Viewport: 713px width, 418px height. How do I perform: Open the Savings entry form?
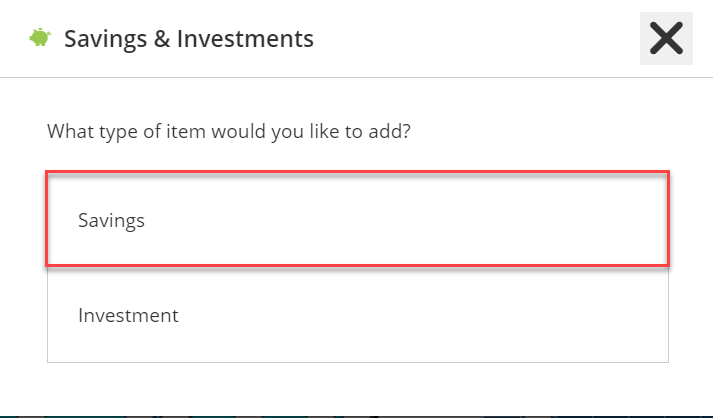coord(357,219)
